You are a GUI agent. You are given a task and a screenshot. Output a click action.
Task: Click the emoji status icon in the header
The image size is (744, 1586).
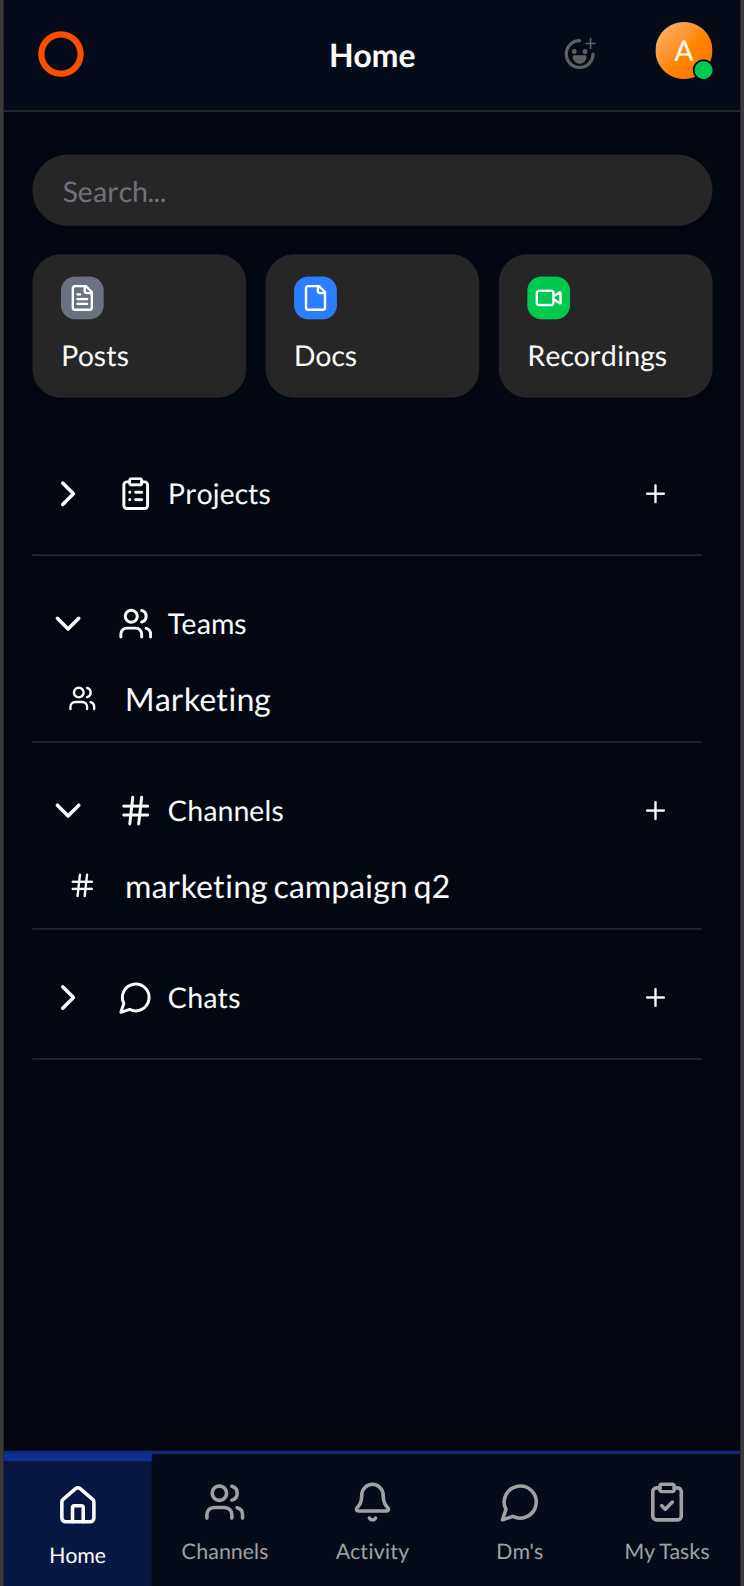coord(579,55)
